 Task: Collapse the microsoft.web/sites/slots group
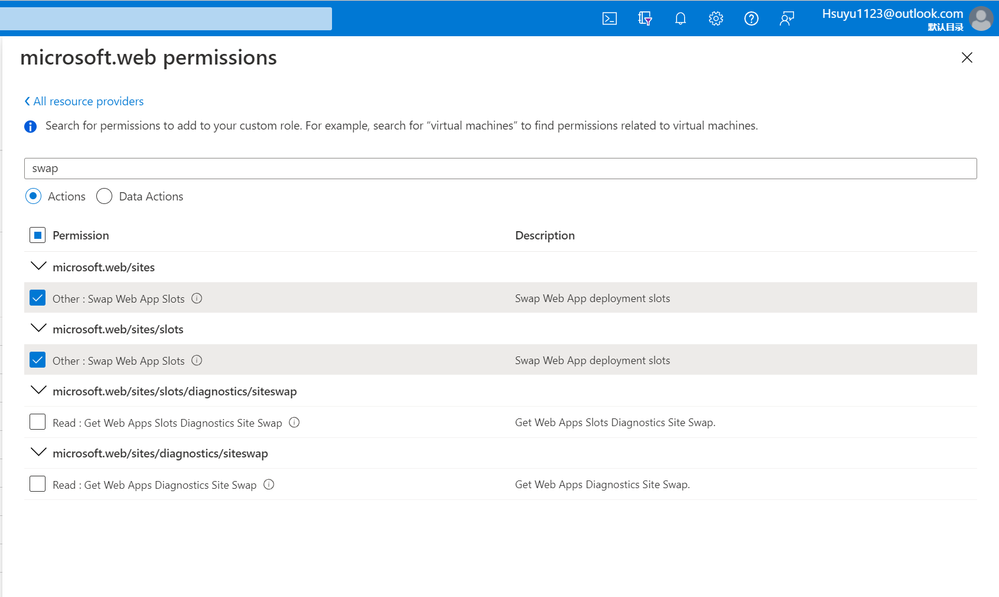click(x=39, y=329)
